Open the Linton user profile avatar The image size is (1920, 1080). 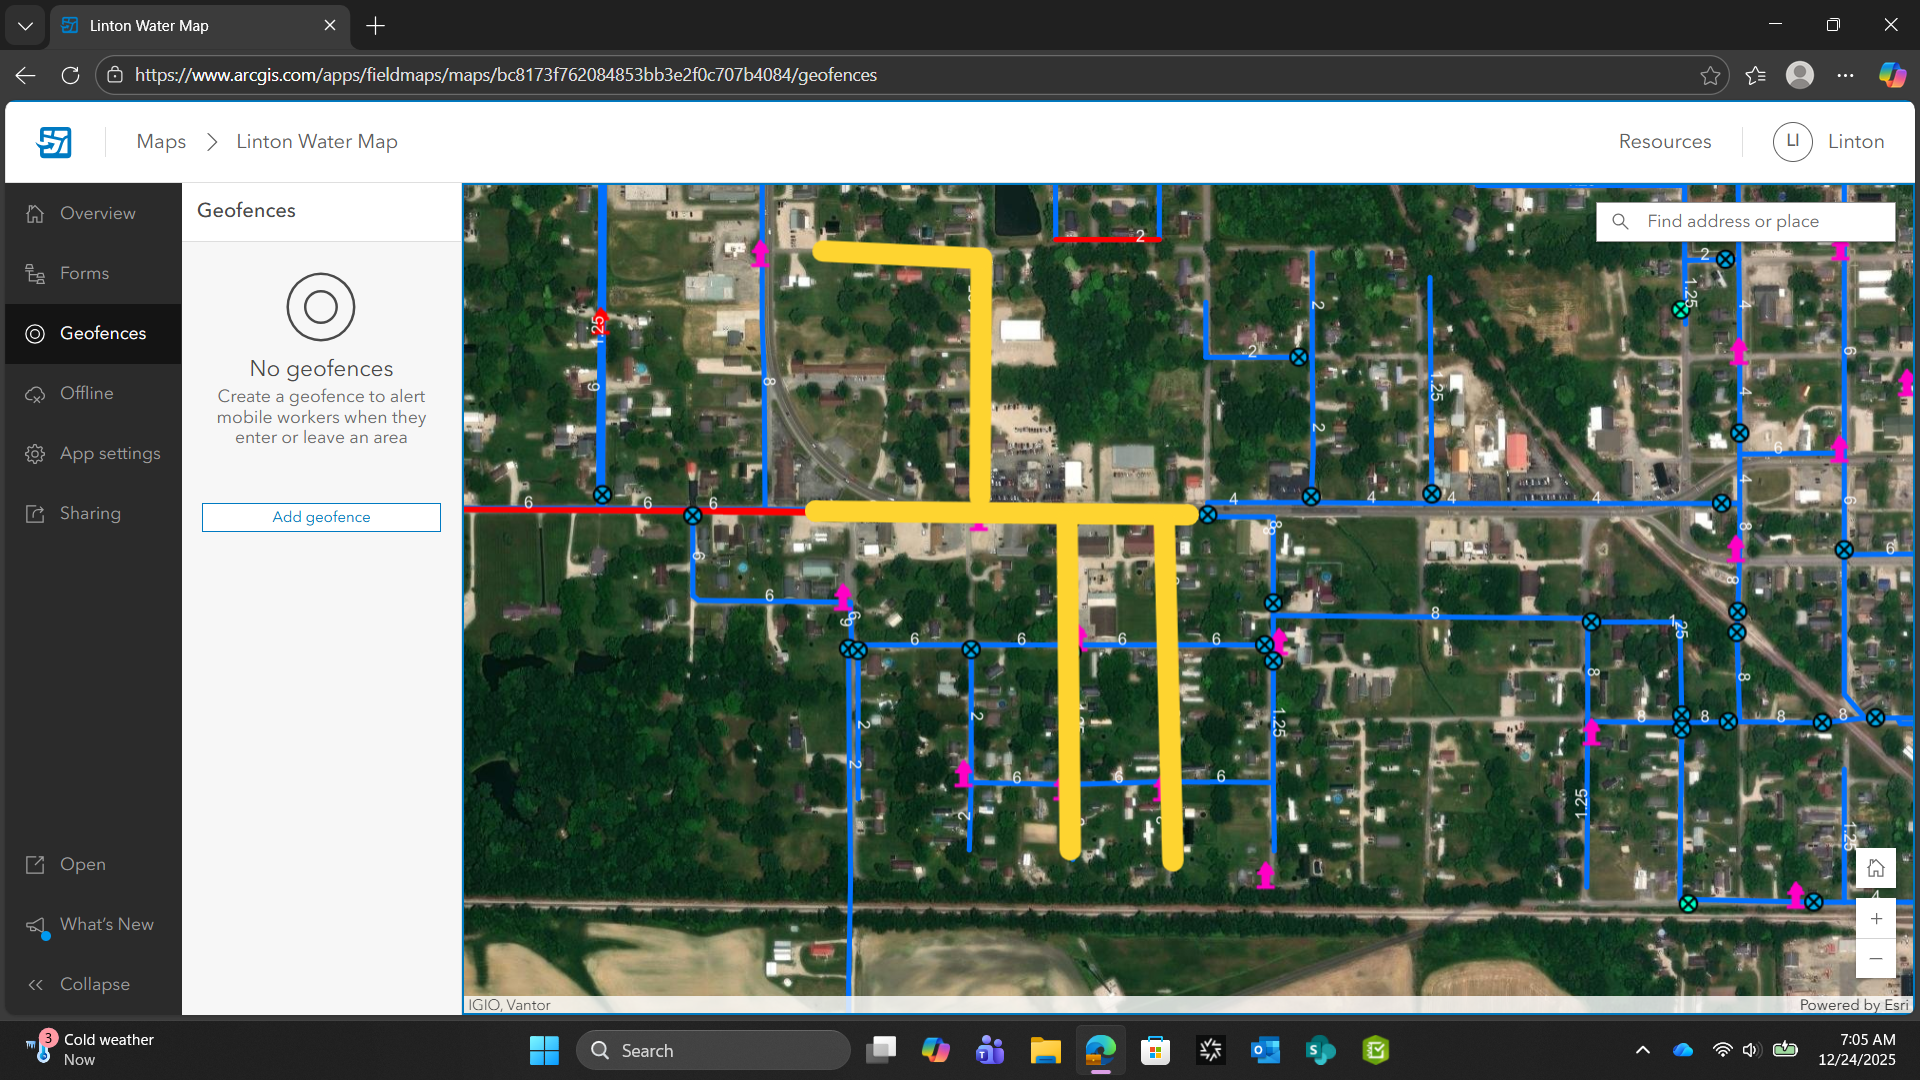(1792, 141)
